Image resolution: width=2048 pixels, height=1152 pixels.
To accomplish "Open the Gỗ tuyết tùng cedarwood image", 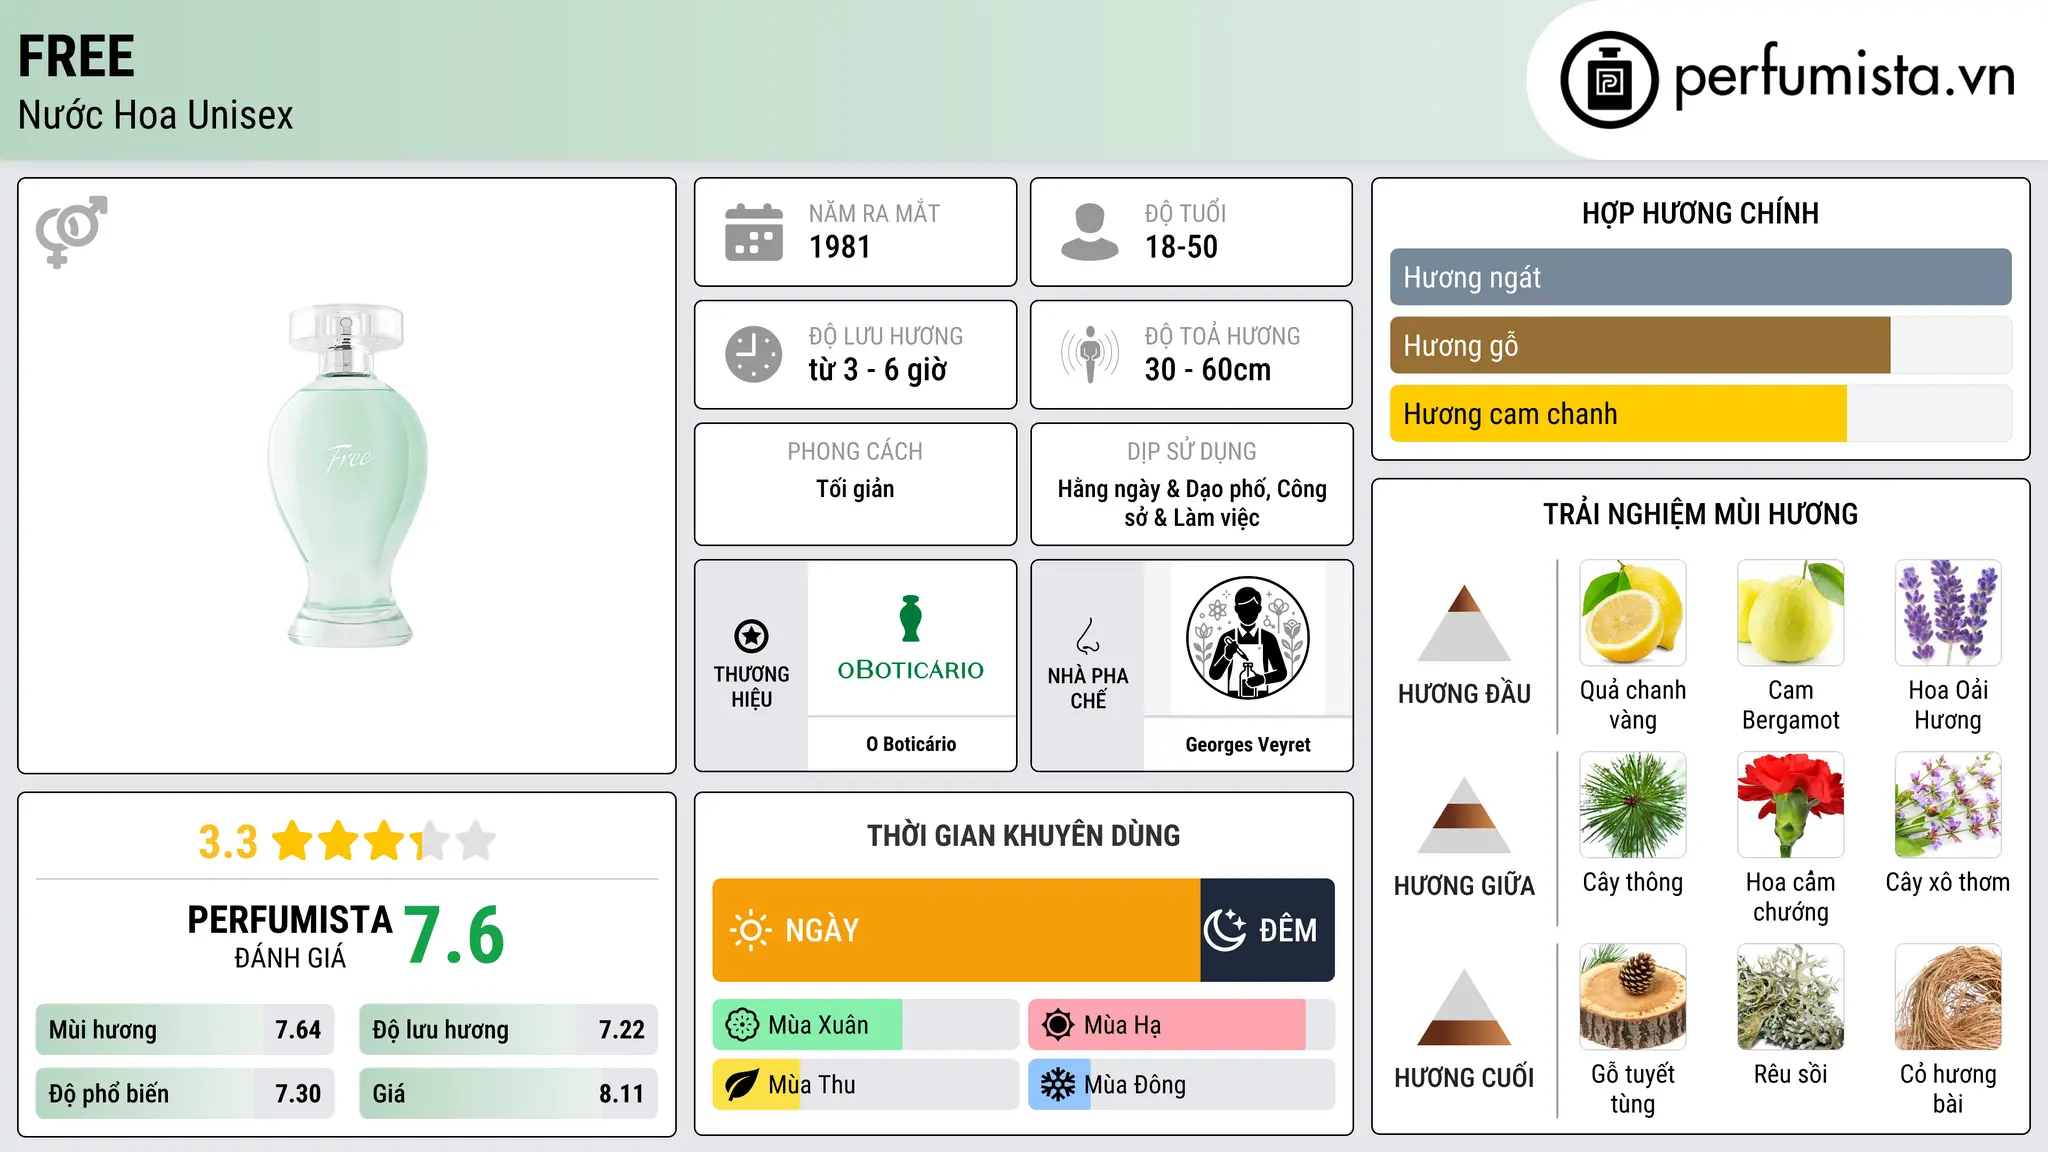I will [1632, 997].
